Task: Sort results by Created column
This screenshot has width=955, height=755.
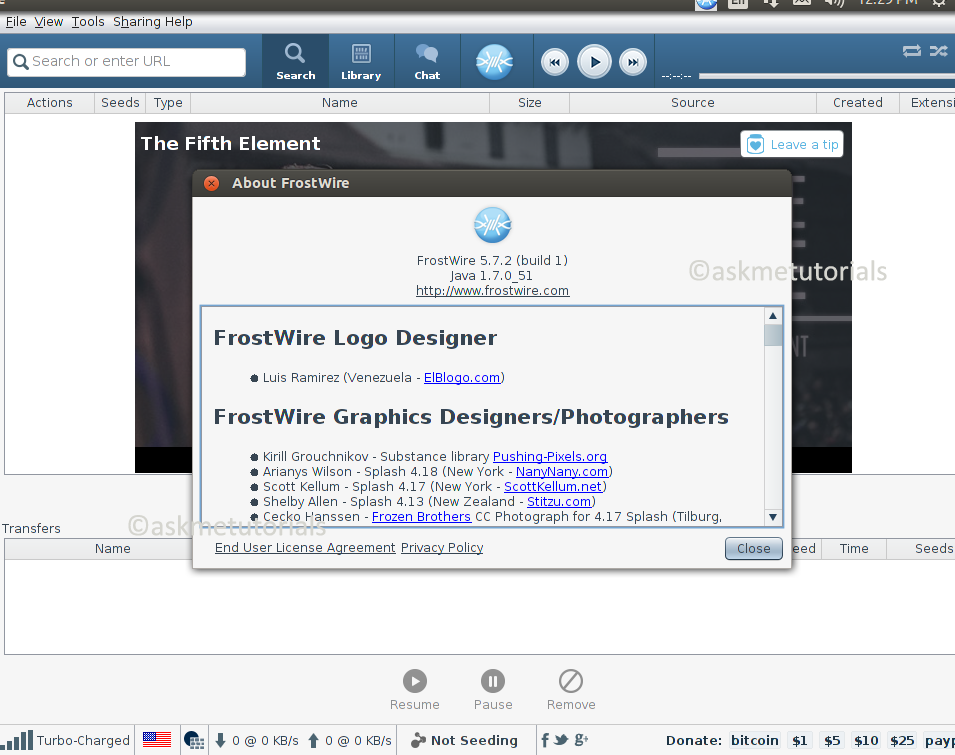Action: click(858, 103)
